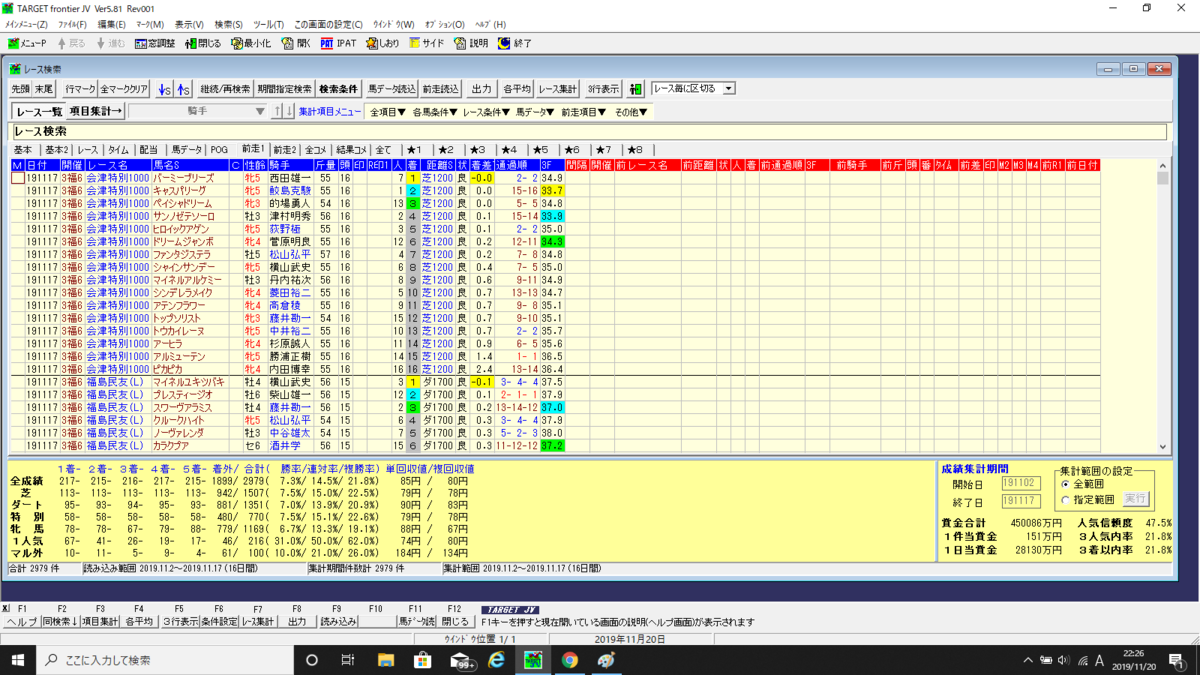Screen dimensions: 1200x675
Task: Open しおり bookmark toolbar icon
Action: [x=382, y=43]
